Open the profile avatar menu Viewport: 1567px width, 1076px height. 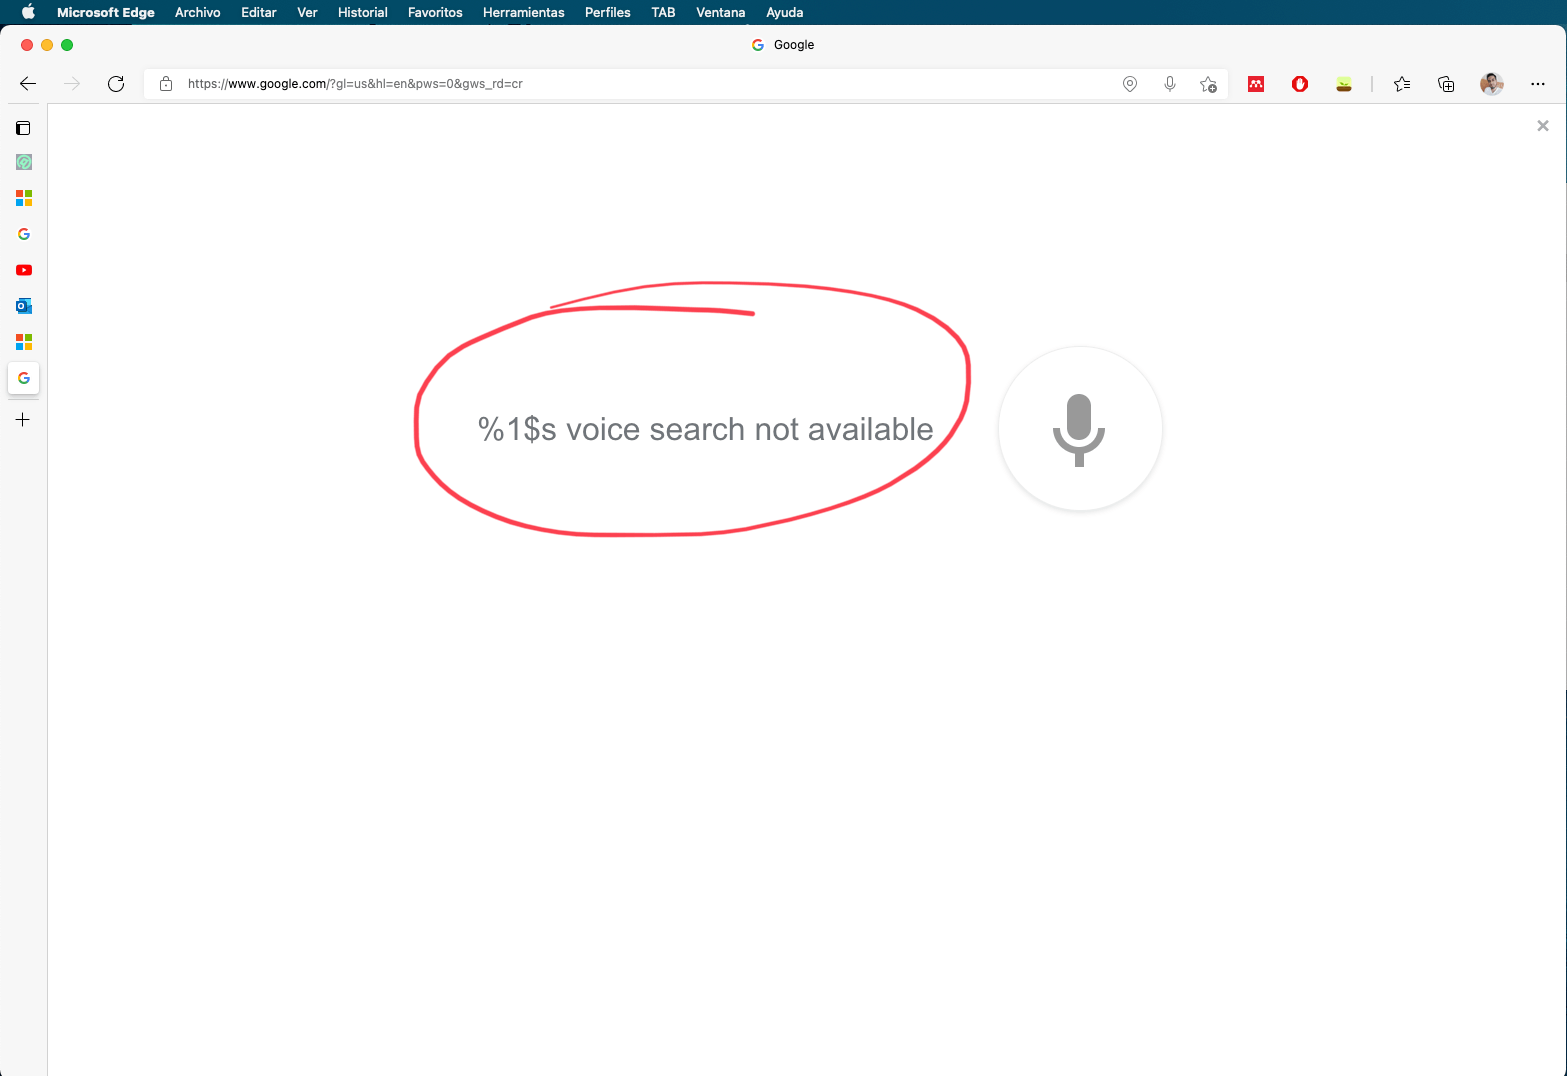pyautogui.click(x=1492, y=84)
